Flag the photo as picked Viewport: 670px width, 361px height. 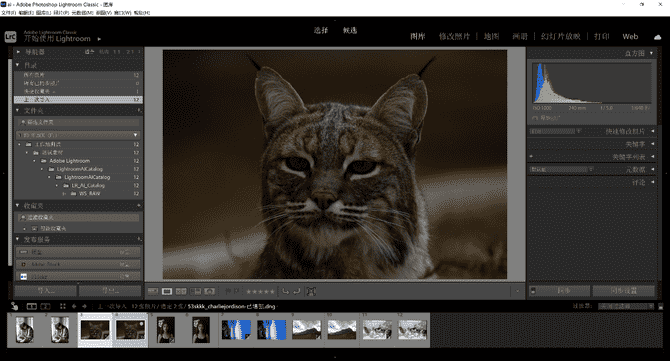227,291
